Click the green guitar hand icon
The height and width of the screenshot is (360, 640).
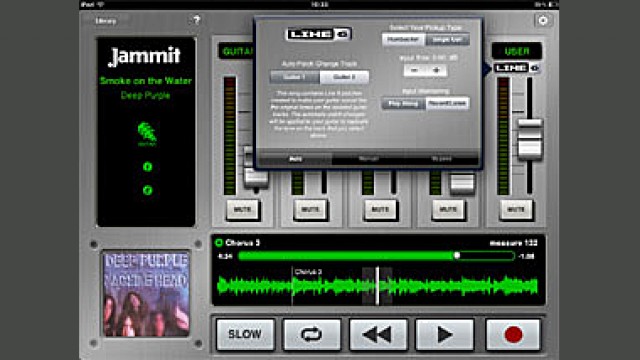point(146,133)
